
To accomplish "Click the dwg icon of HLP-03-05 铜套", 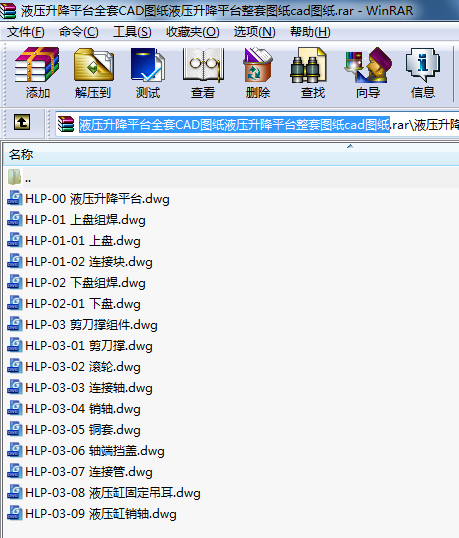I will coord(15,429).
